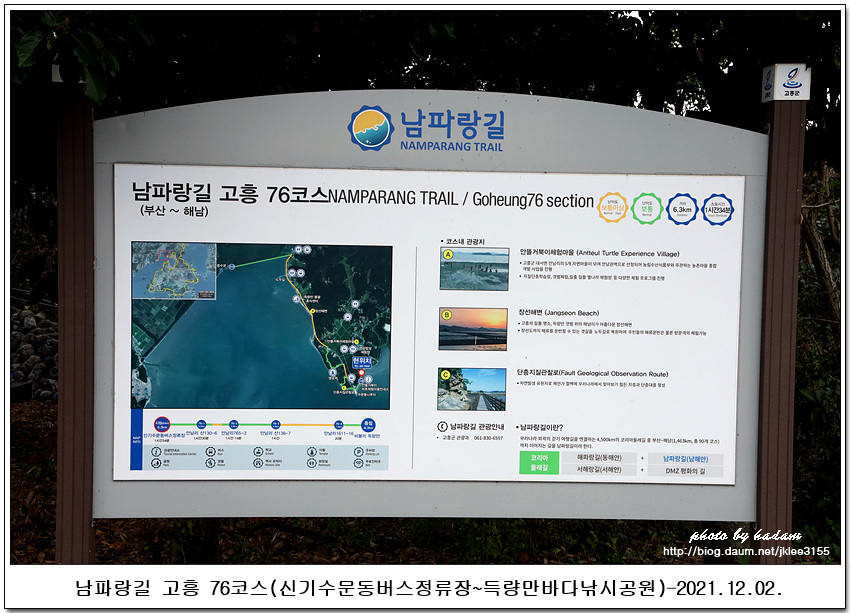Click the '안뜰거북이체험마을 (Antteul Turtle Experience Village)' title
Screen dimensions: 850x613
[599, 253]
